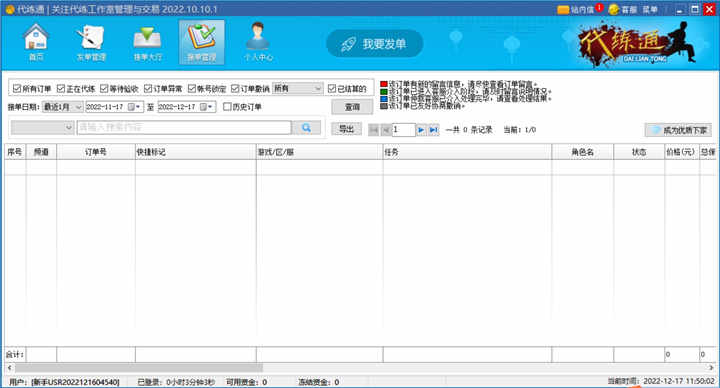The image size is (720, 388).
Task: Click the 角色名 column header
Action: pos(583,152)
